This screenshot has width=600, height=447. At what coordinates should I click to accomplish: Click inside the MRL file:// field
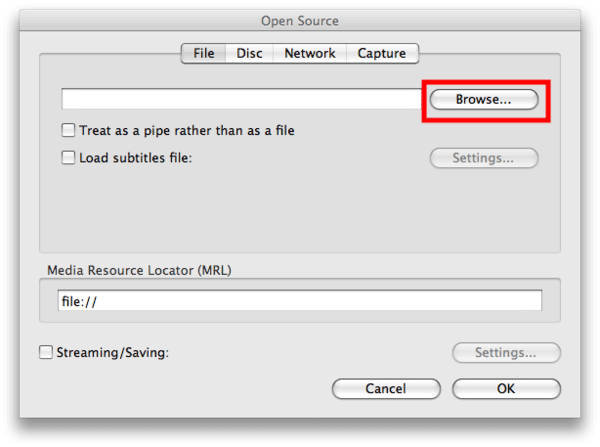click(x=300, y=300)
